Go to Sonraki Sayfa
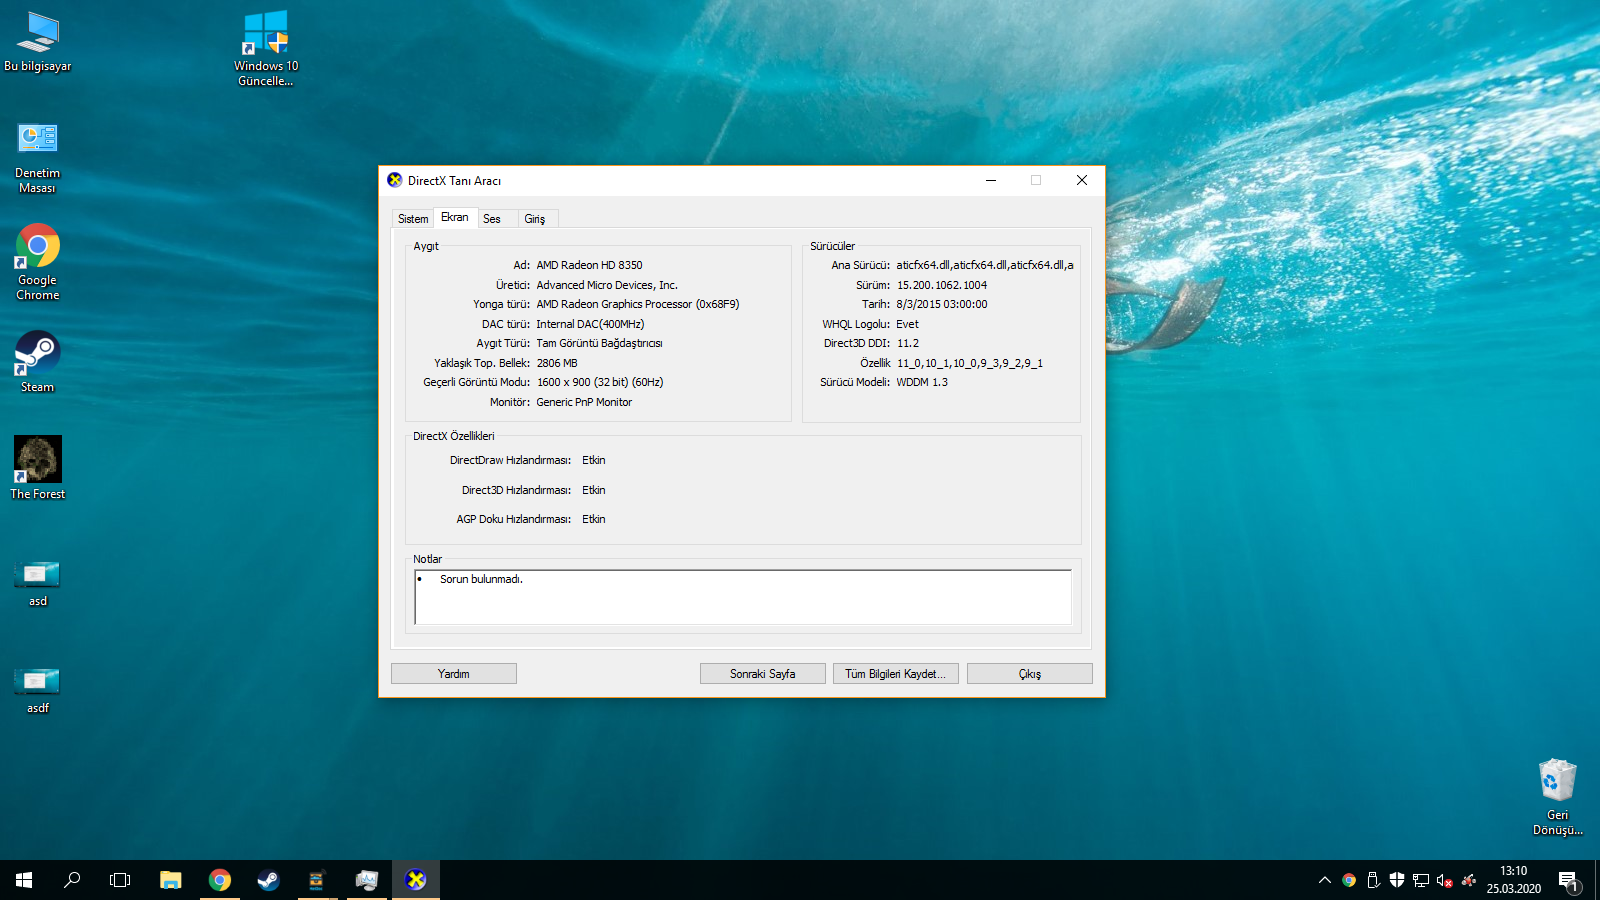The height and width of the screenshot is (900, 1600). click(x=763, y=674)
